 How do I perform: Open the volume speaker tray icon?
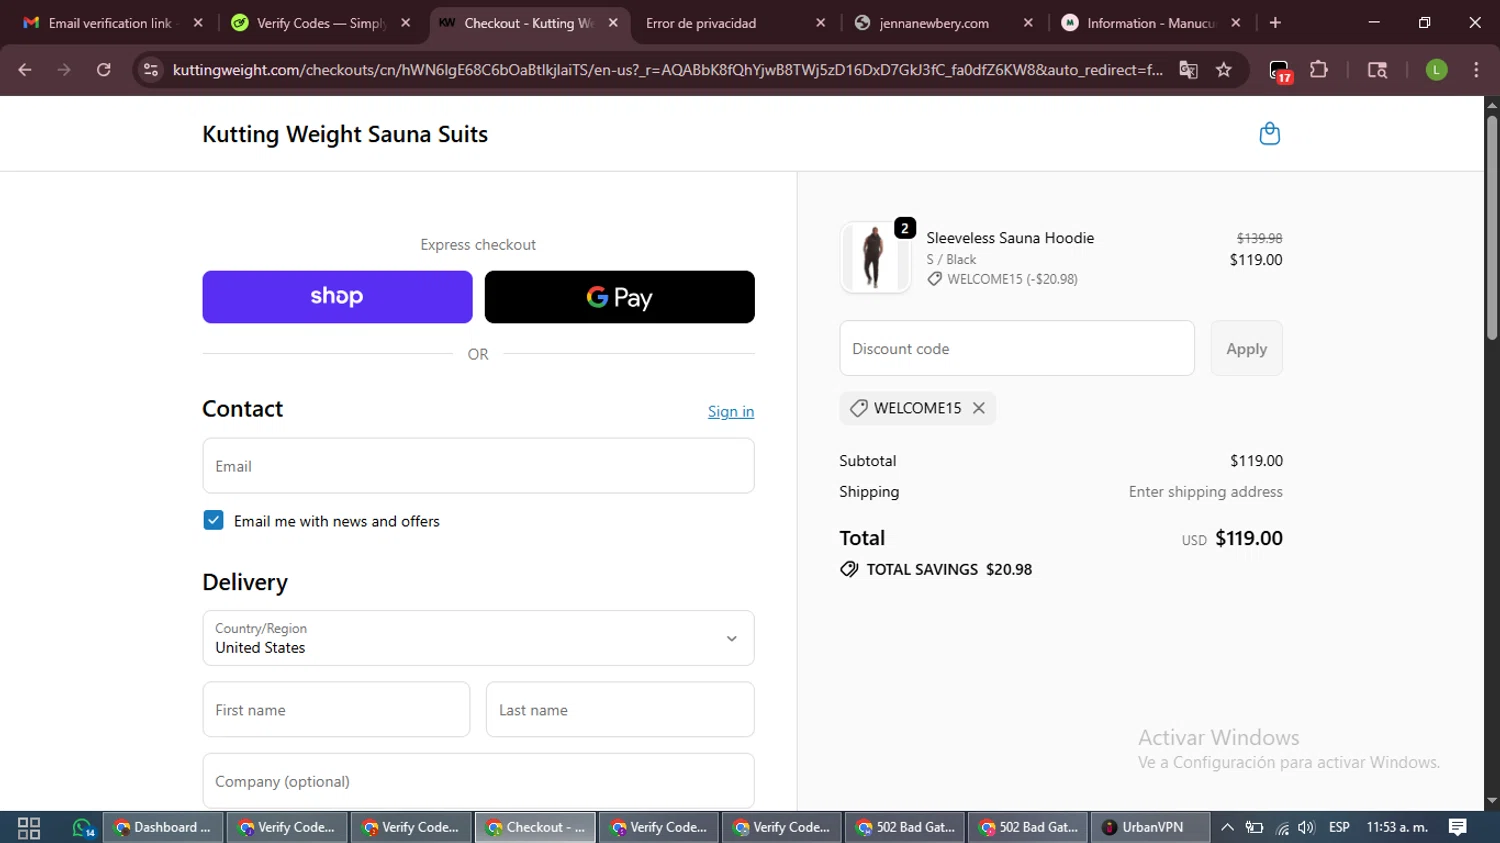1306,827
